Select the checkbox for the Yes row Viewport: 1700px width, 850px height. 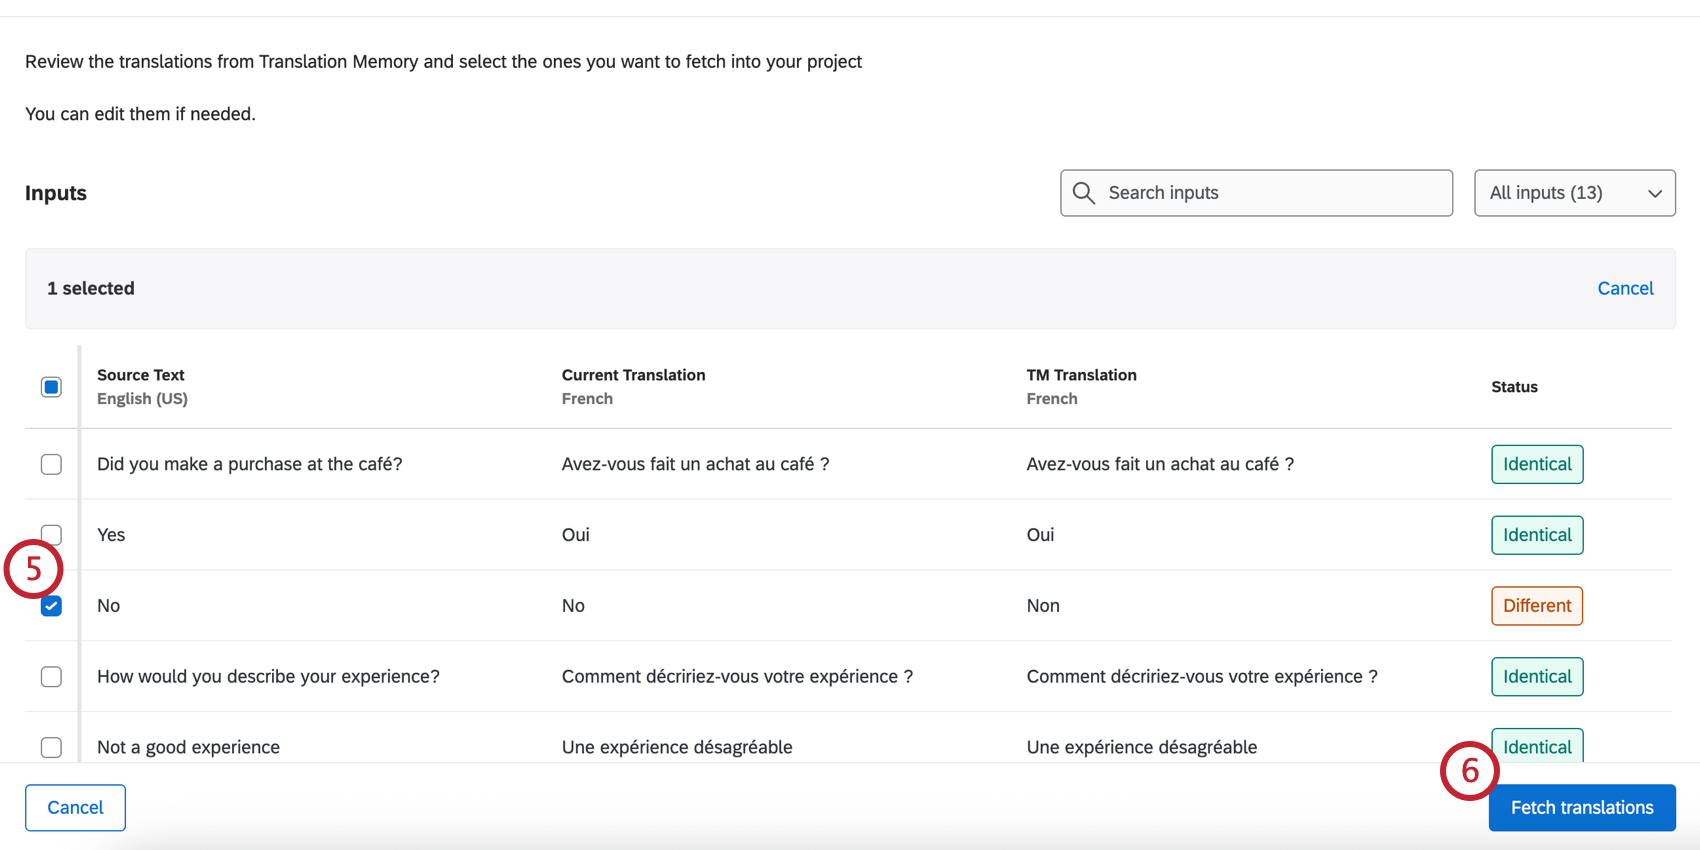click(x=52, y=533)
